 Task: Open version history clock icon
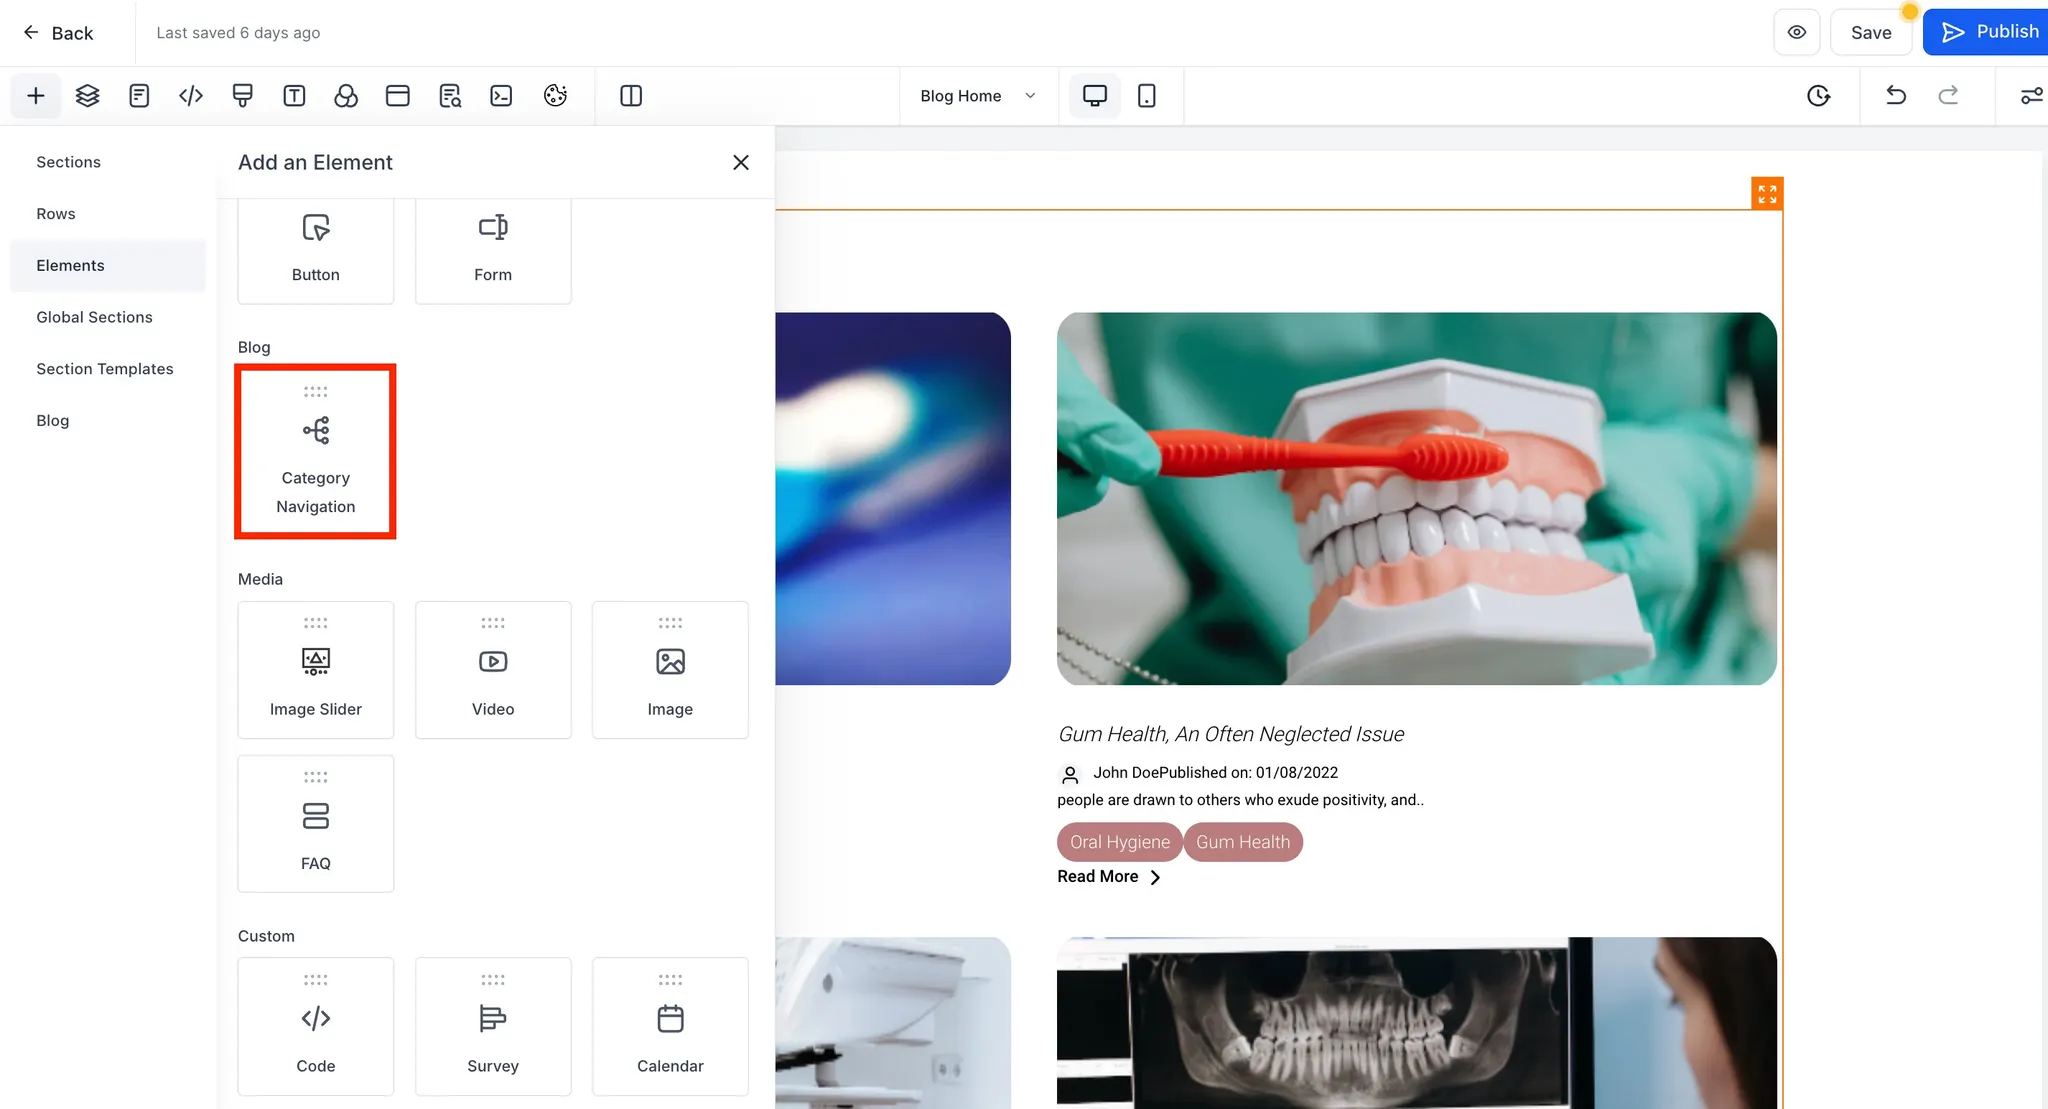click(1818, 96)
